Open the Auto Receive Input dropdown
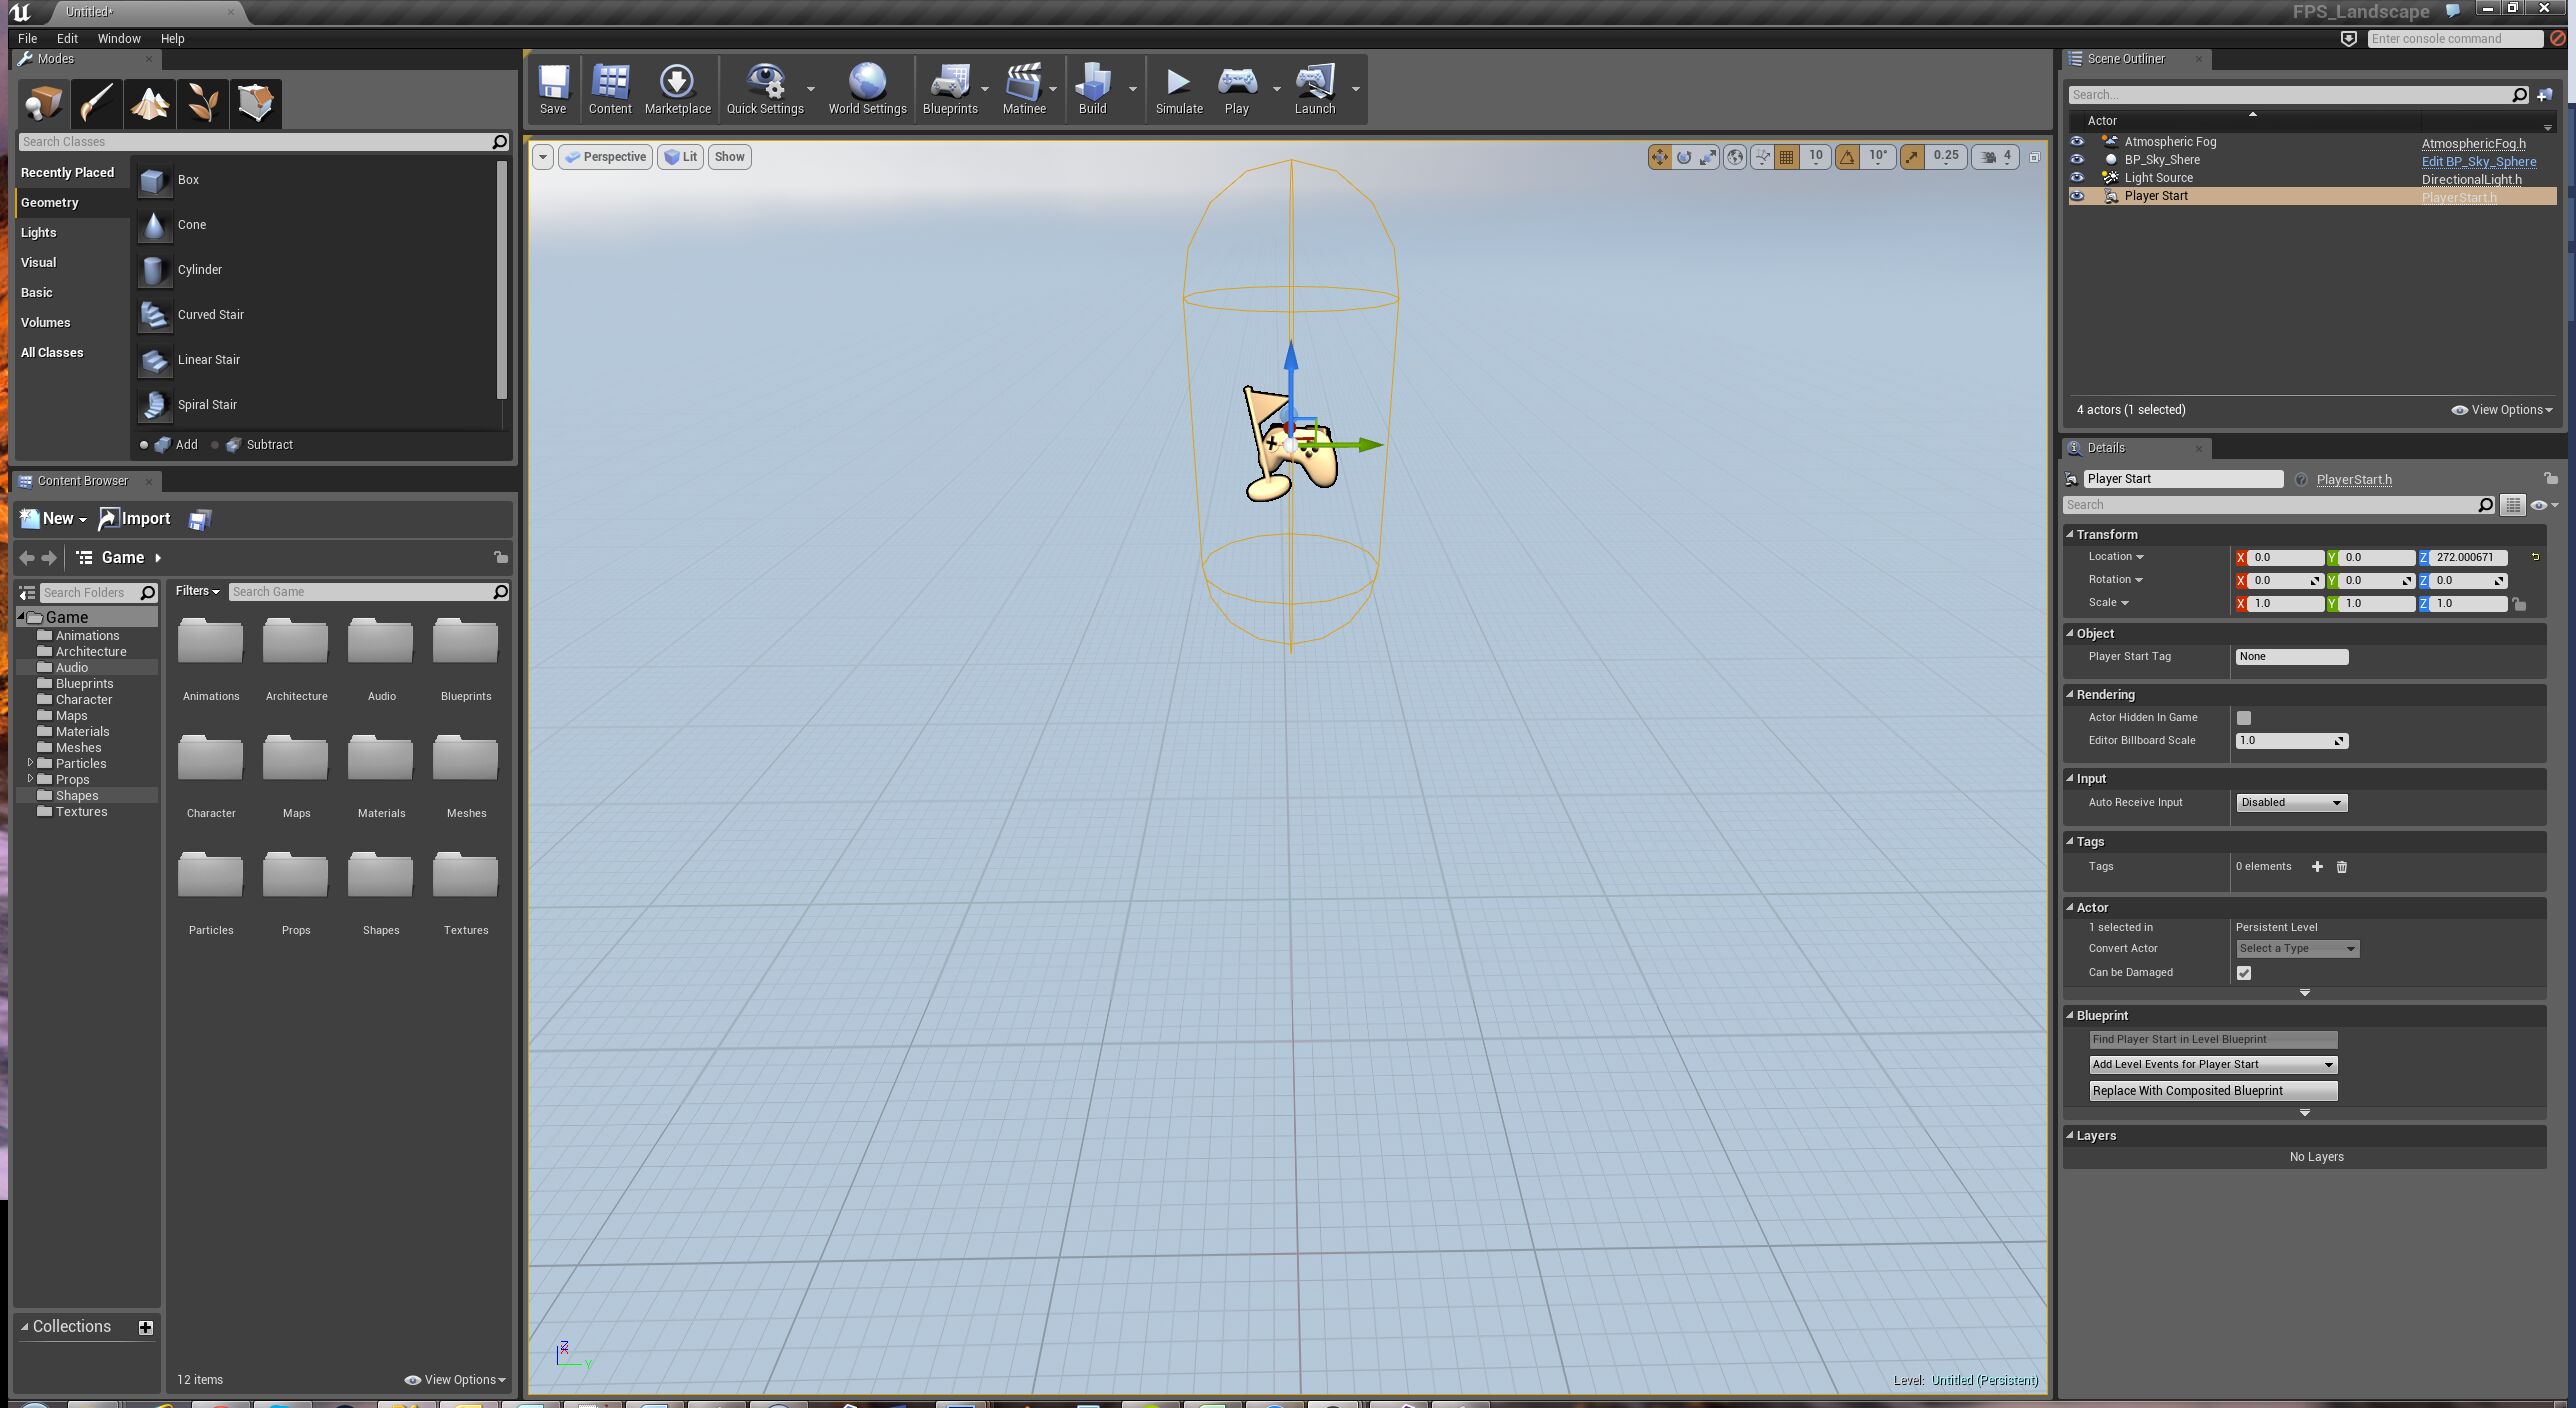This screenshot has height=1408, width=2576. [2290, 803]
